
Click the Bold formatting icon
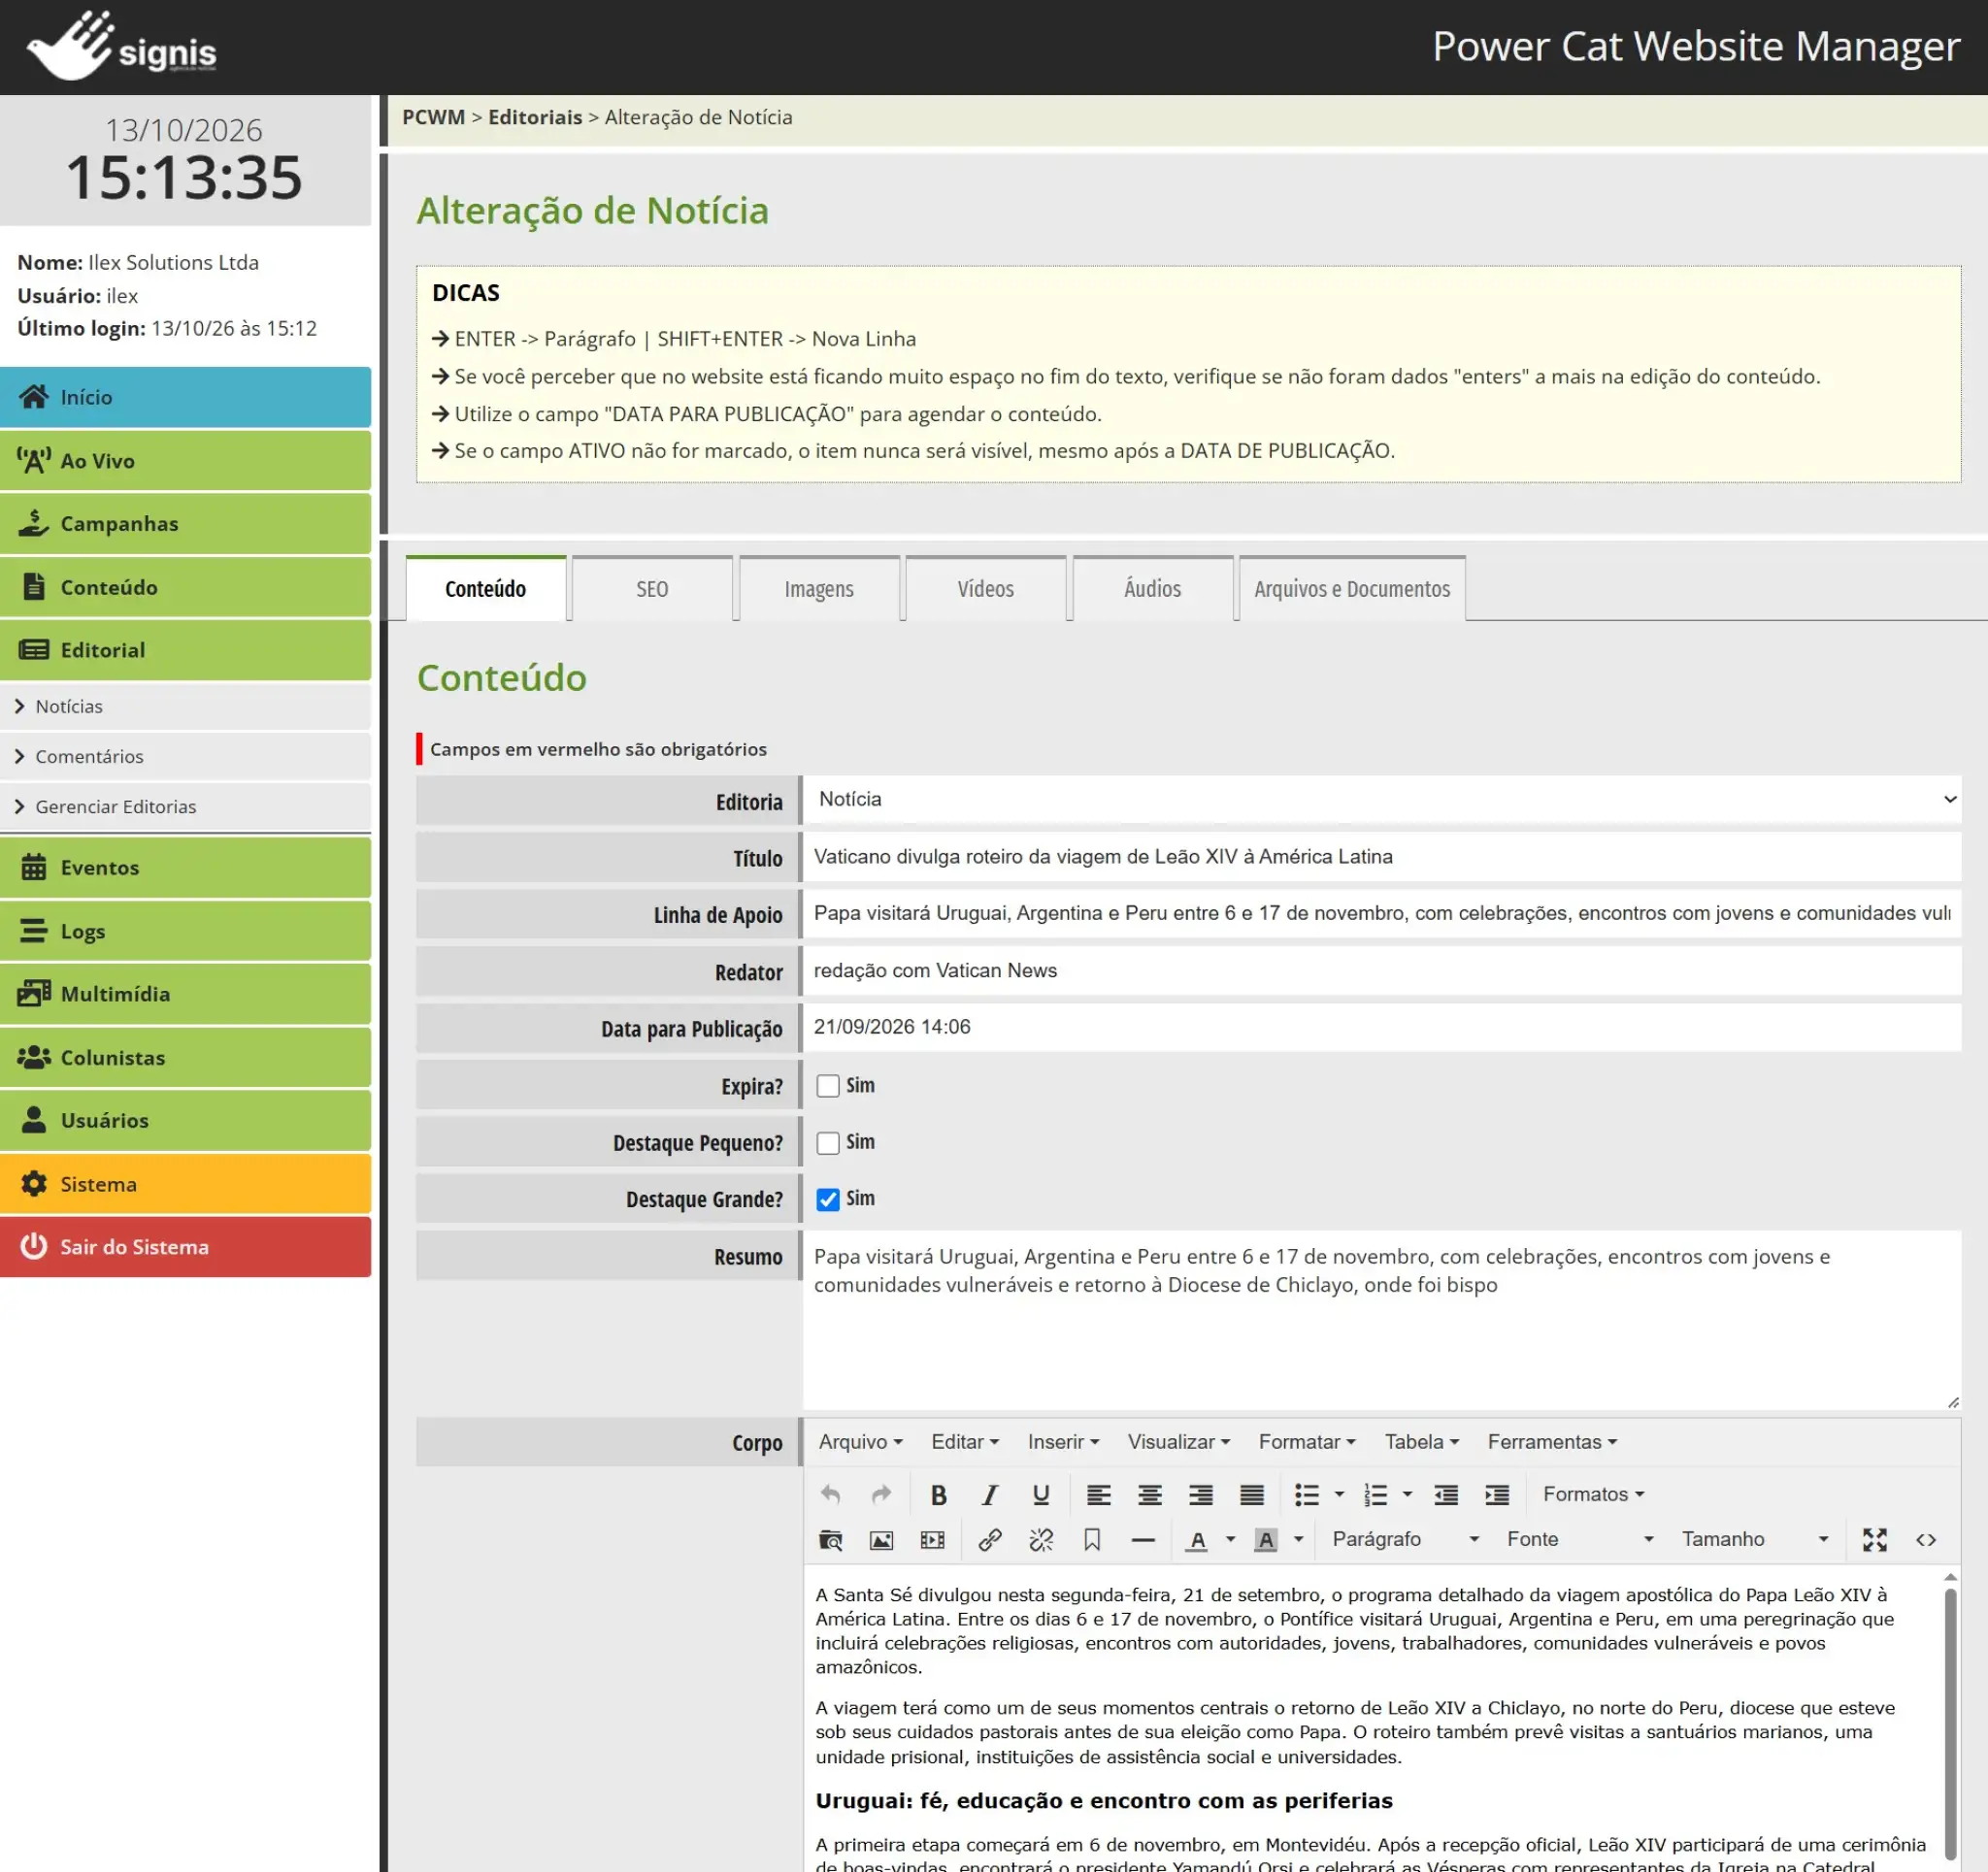coord(938,1494)
